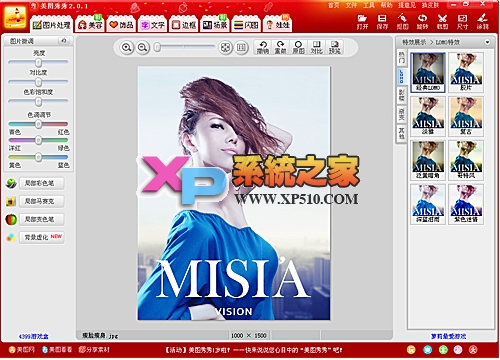Switch to the 闪图 animated image tab
Image resolution: width=500 pixels, height=360 pixels.
pyautogui.click(x=246, y=25)
